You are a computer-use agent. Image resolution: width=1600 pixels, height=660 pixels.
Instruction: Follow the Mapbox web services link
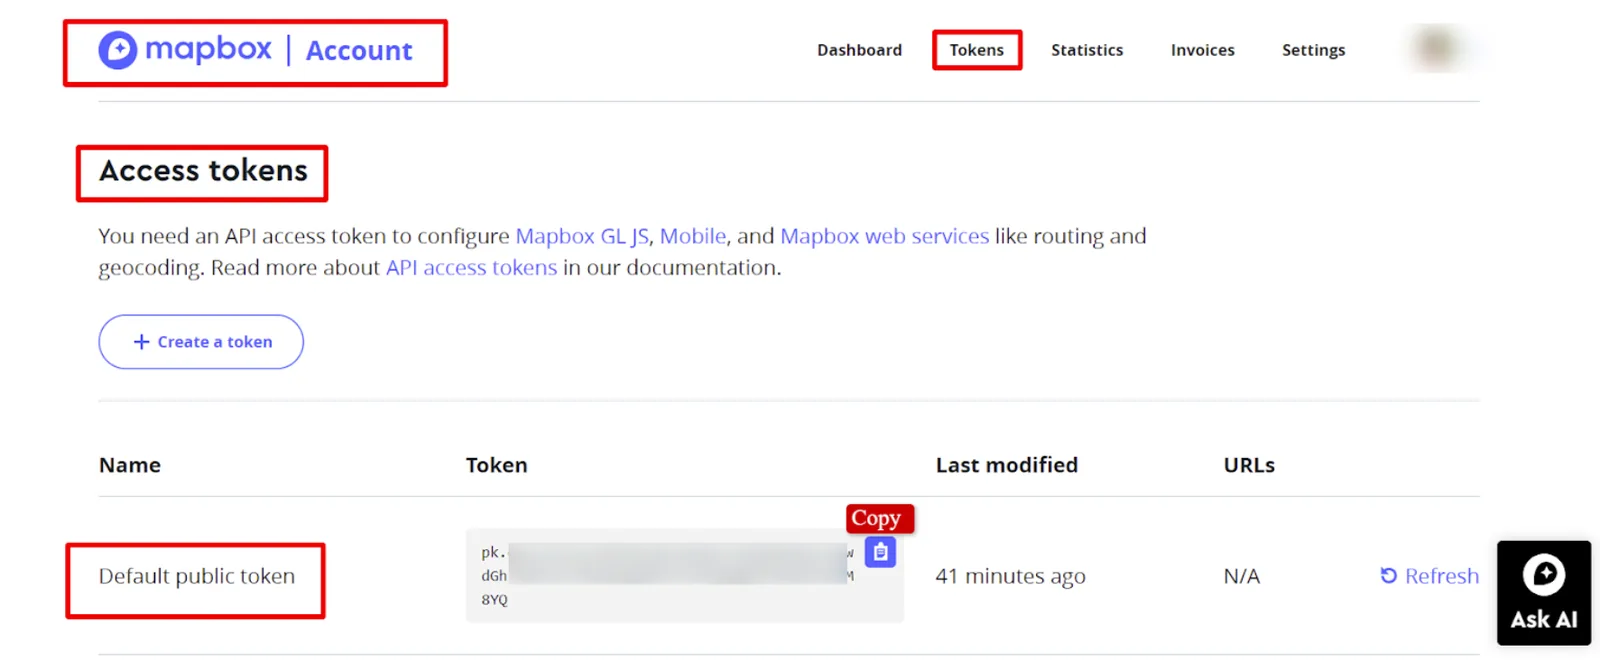point(884,236)
